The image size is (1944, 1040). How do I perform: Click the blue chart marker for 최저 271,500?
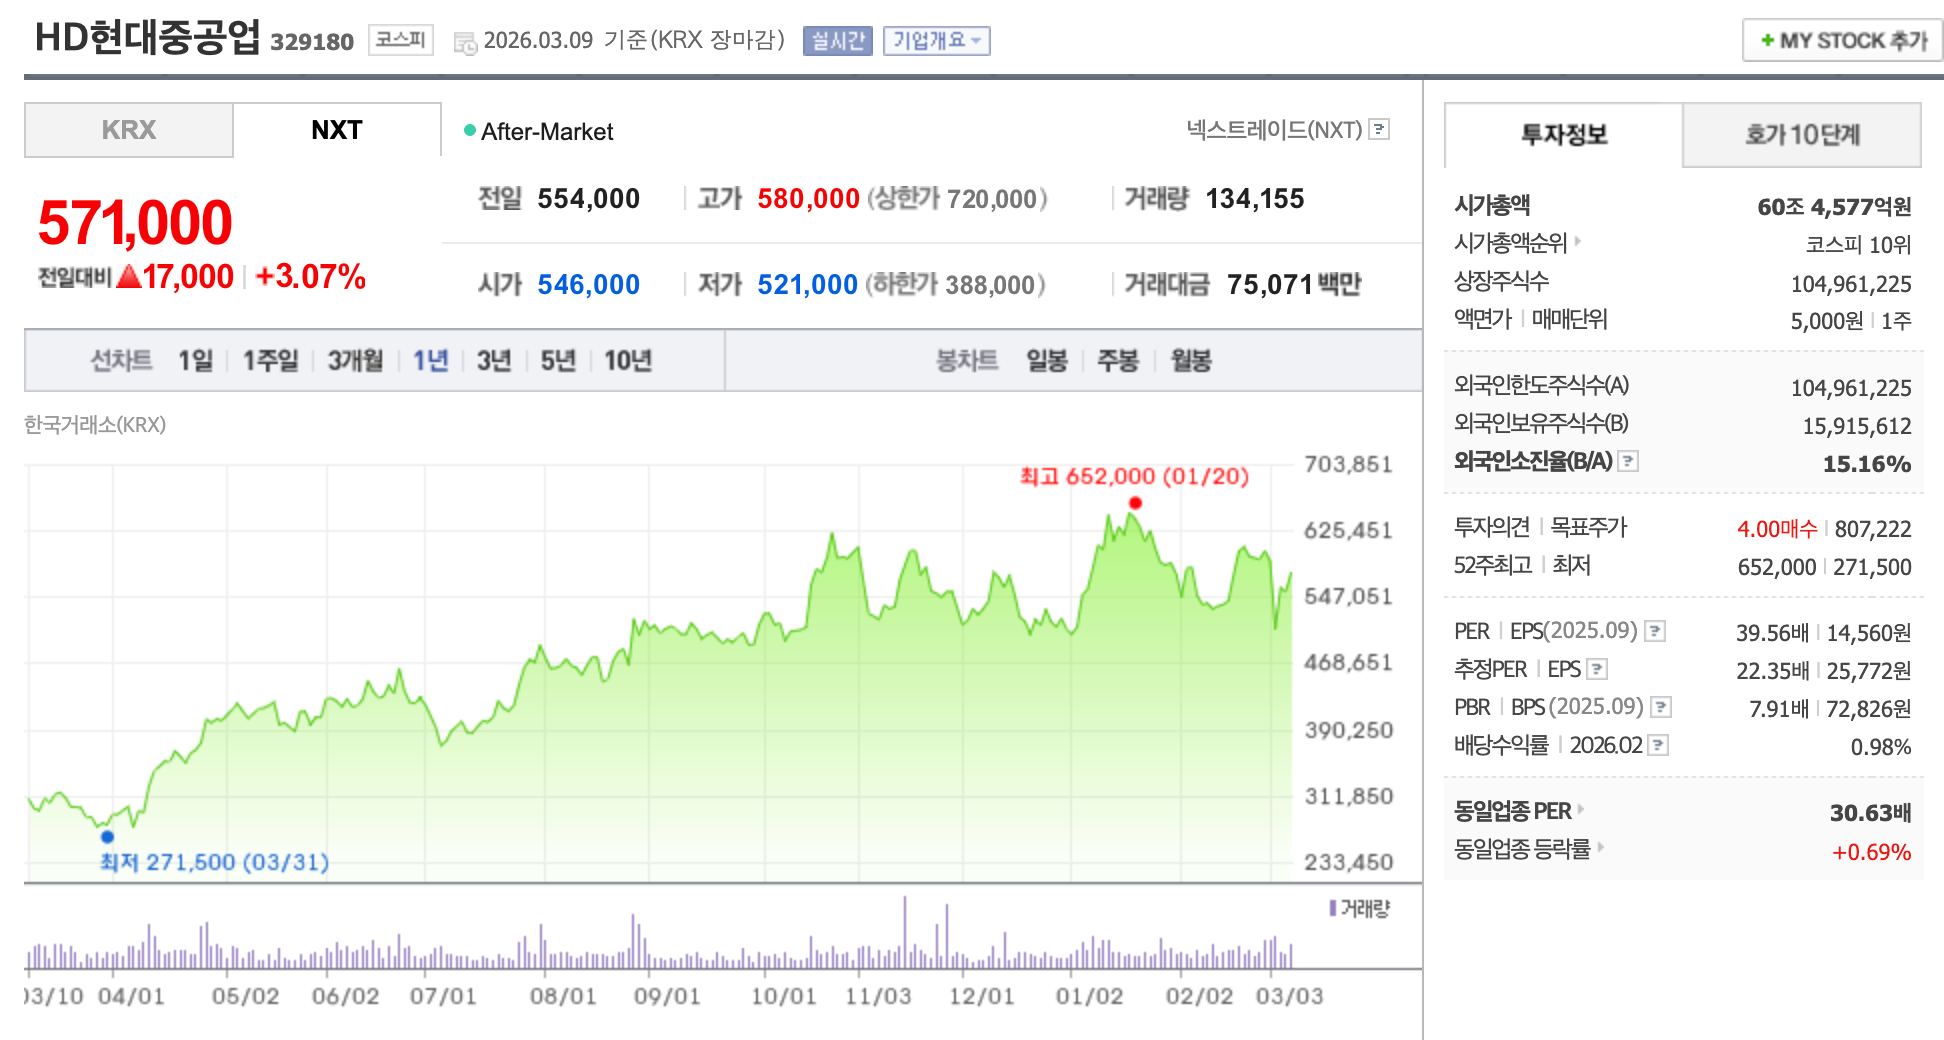point(107,837)
